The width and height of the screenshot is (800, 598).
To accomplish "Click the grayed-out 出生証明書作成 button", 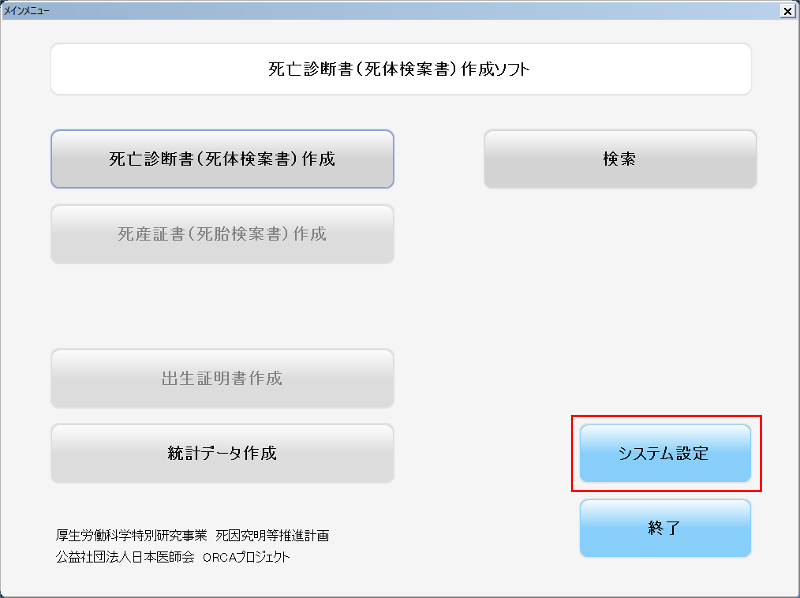I will [x=222, y=378].
